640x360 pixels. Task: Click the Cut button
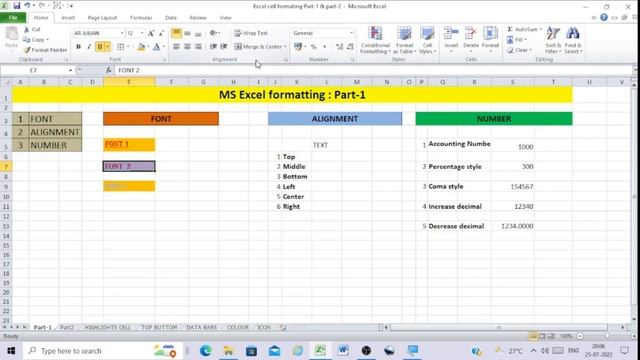32,29
